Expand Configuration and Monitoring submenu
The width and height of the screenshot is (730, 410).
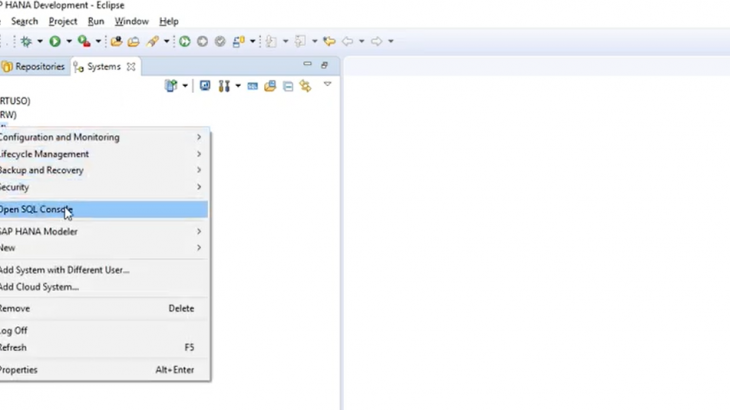103,137
